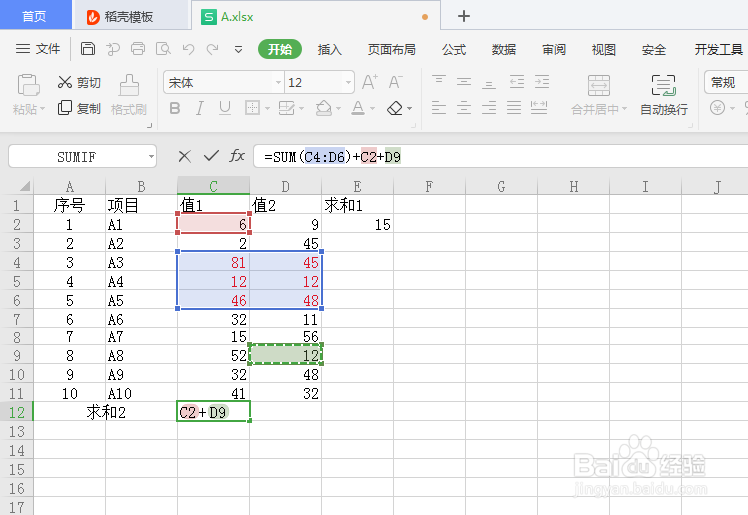Toggle Bold formatting
This screenshot has height=515, width=748.
(175, 109)
